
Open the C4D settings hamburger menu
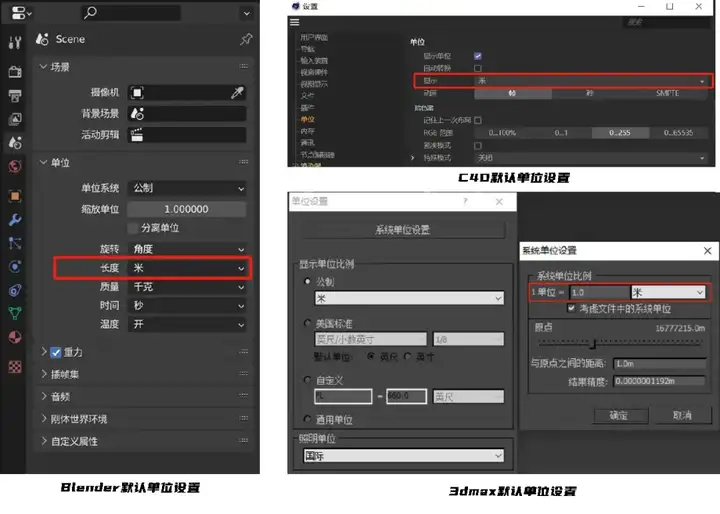(295, 22)
